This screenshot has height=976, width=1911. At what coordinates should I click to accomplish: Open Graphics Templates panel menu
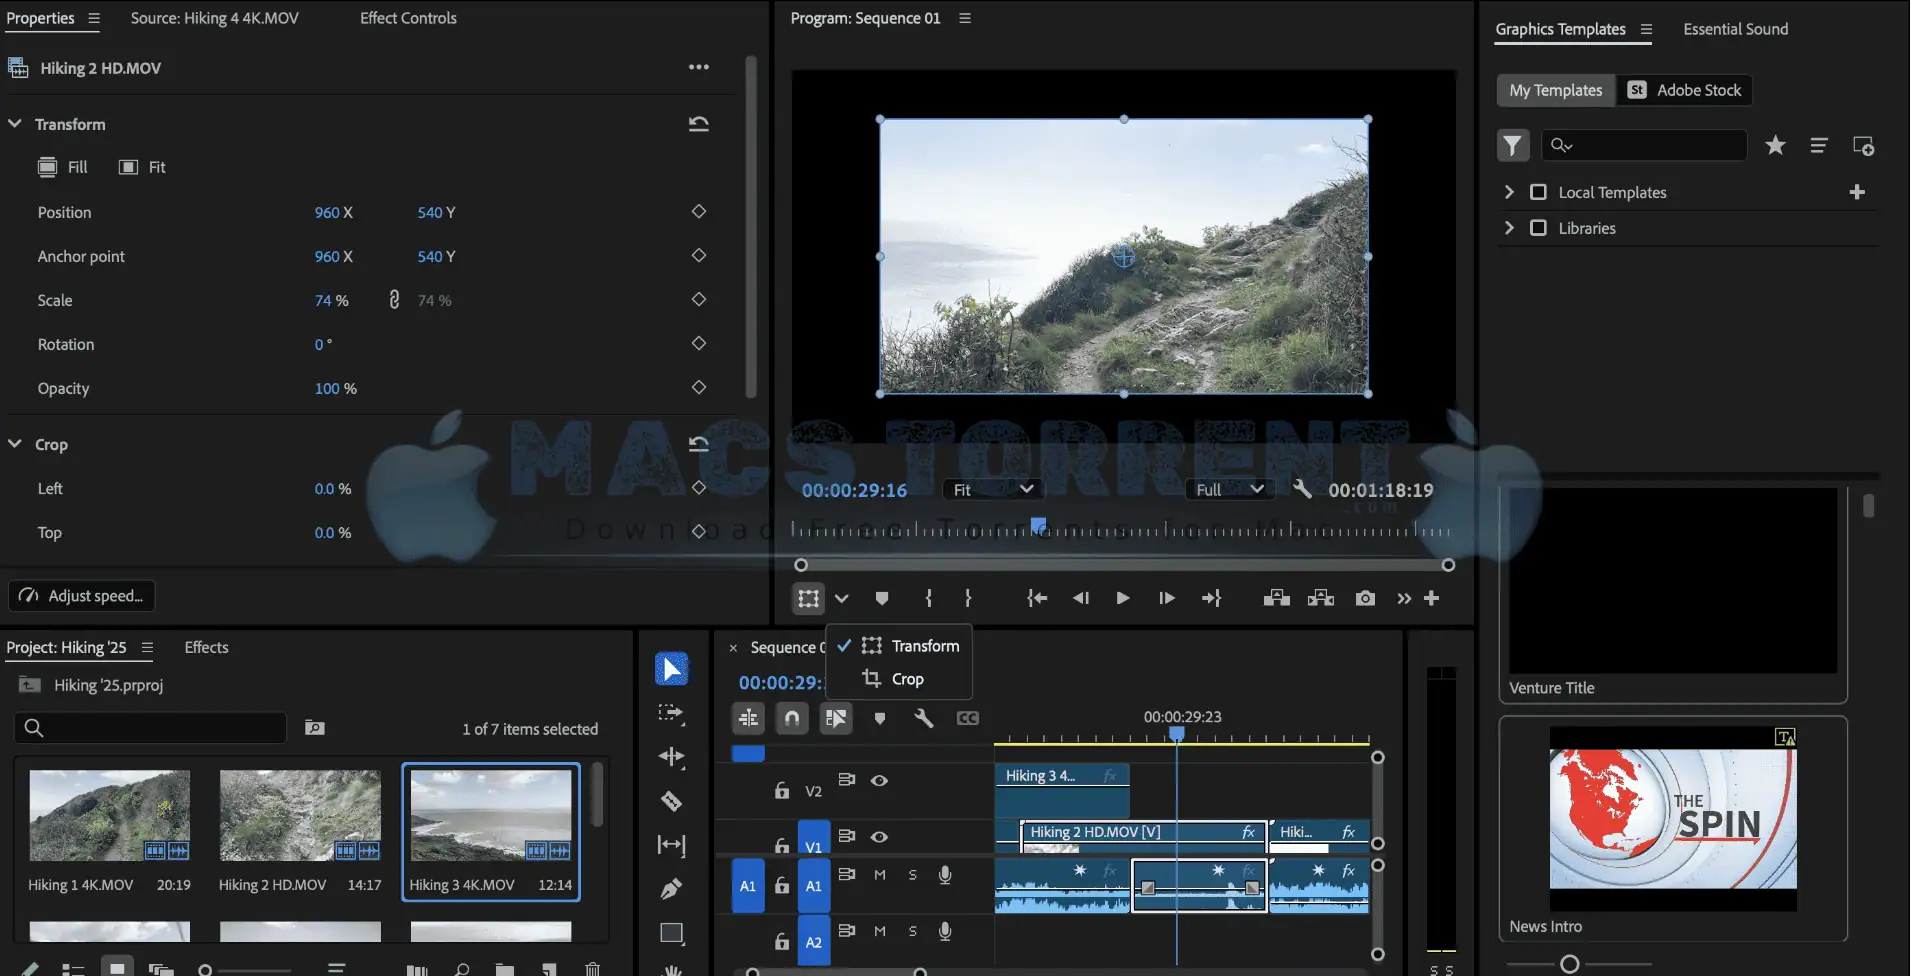(1646, 29)
